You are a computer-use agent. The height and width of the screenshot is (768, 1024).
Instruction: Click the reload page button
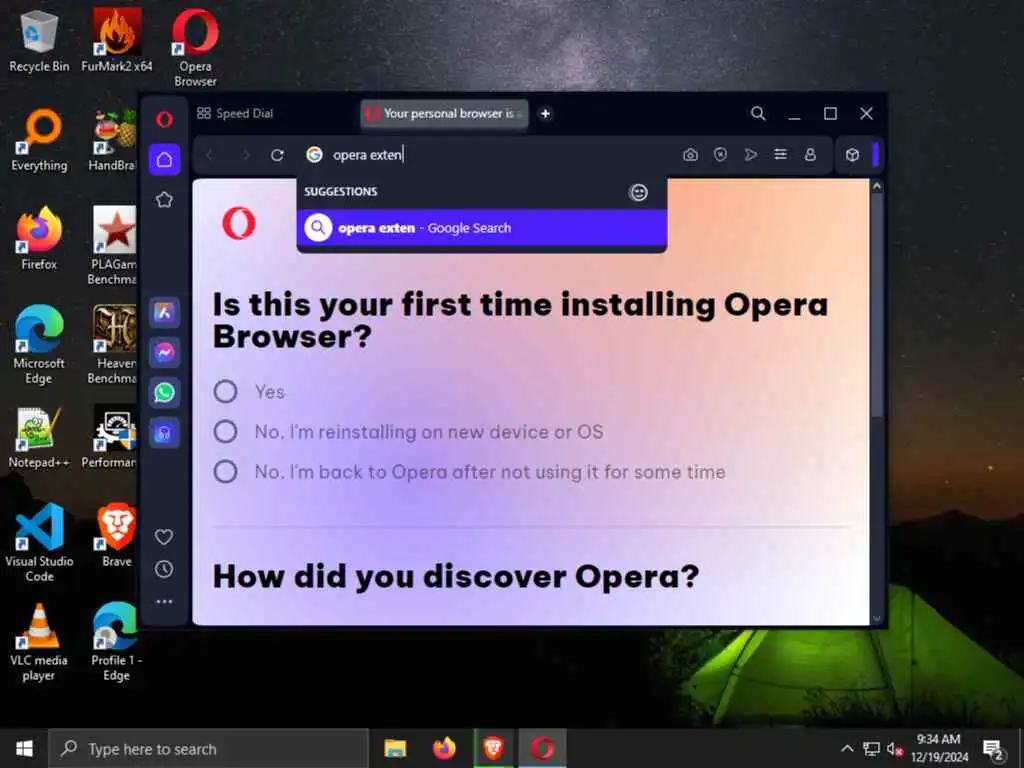pyautogui.click(x=277, y=155)
